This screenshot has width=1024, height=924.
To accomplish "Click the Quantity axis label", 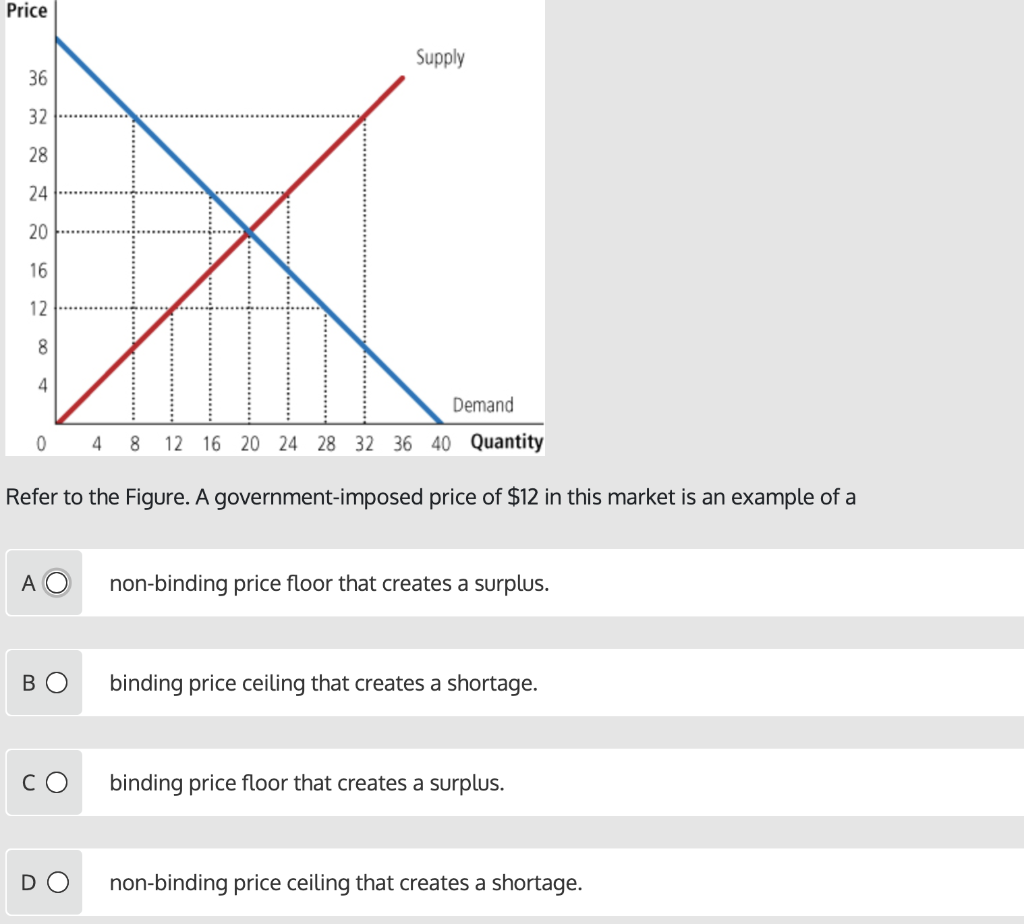I will click(x=508, y=442).
